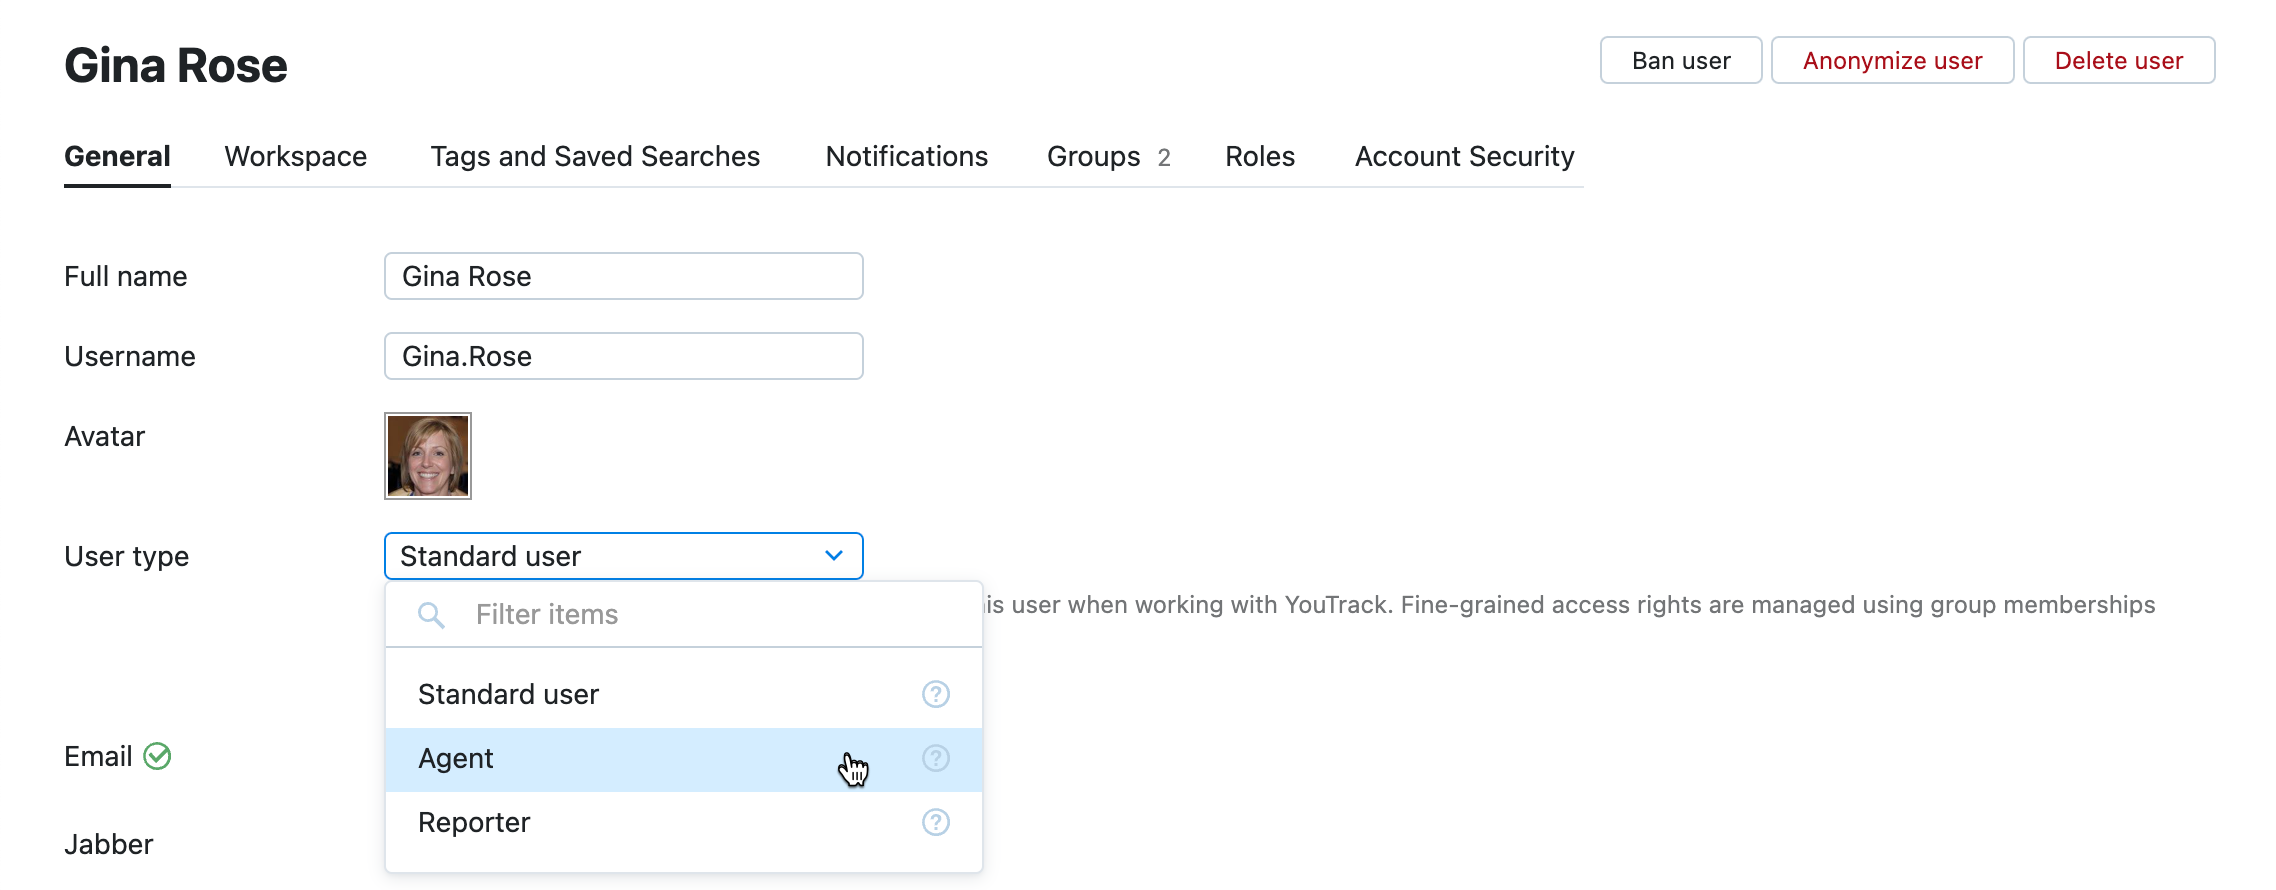The height and width of the screenshot is (890, 2276).
Task: Click the Anonymize user button
Action: coord(1892,61)
